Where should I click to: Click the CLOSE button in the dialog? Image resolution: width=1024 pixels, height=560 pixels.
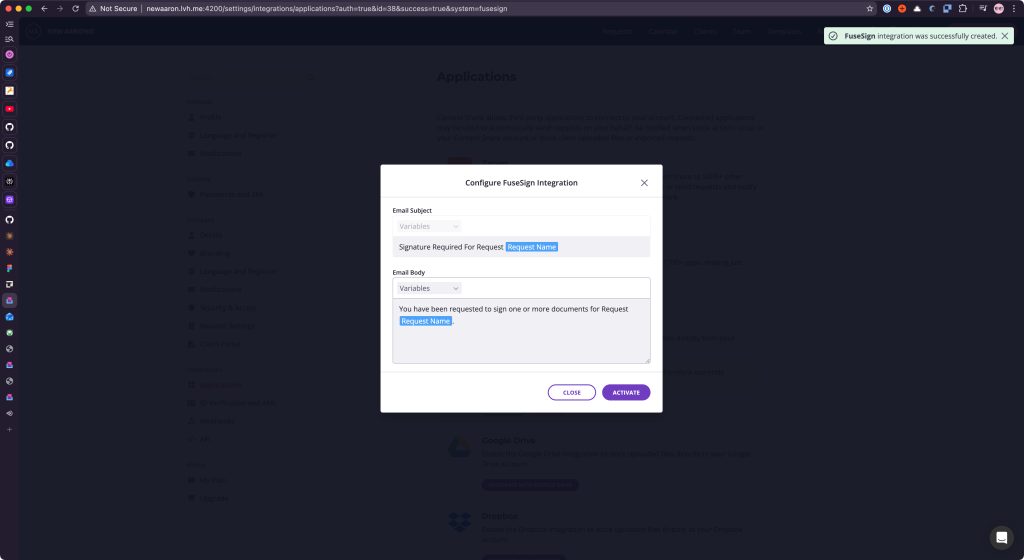pos(571,392)
